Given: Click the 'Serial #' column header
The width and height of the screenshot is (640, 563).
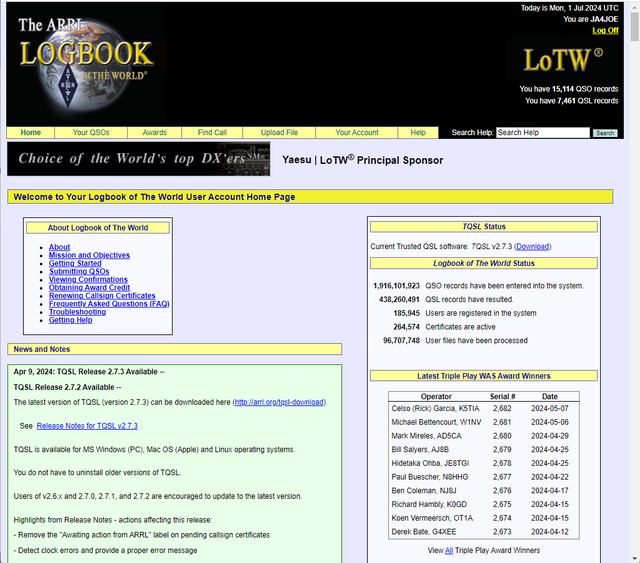Looking at the screenshot, I should pos(502,396).
